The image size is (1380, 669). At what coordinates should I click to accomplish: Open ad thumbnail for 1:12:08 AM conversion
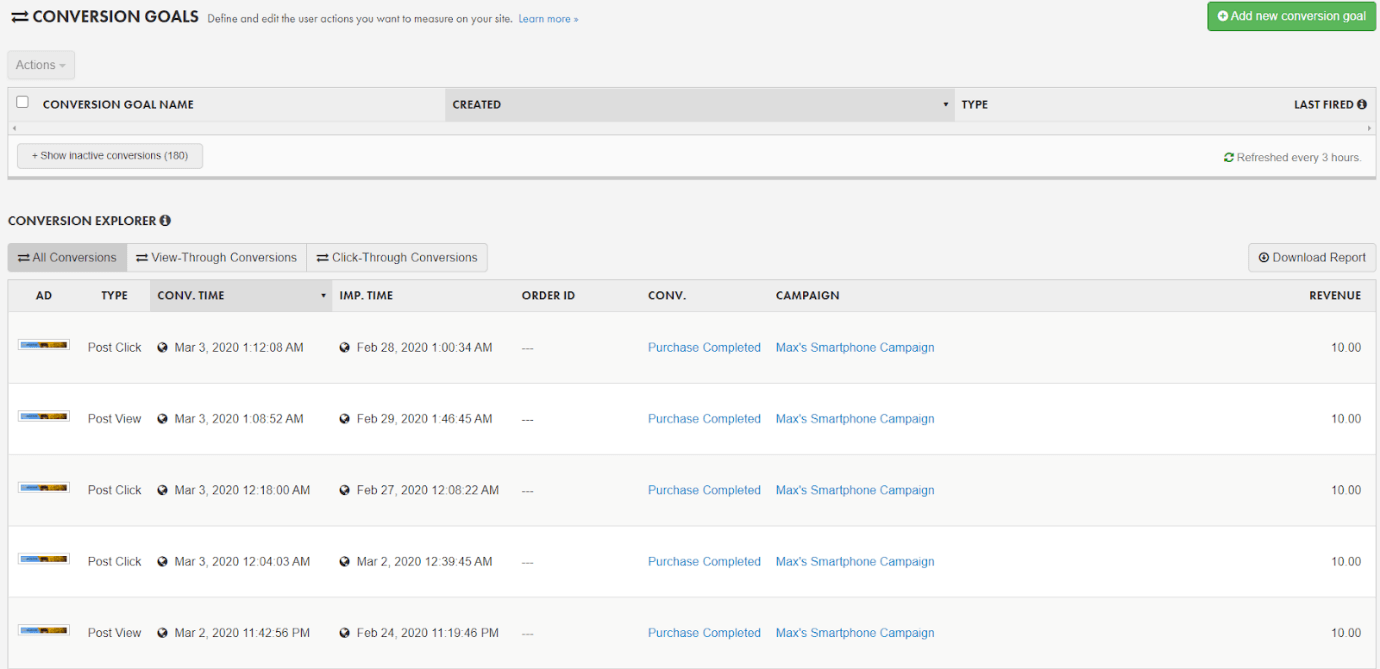(x=44, y=345)
